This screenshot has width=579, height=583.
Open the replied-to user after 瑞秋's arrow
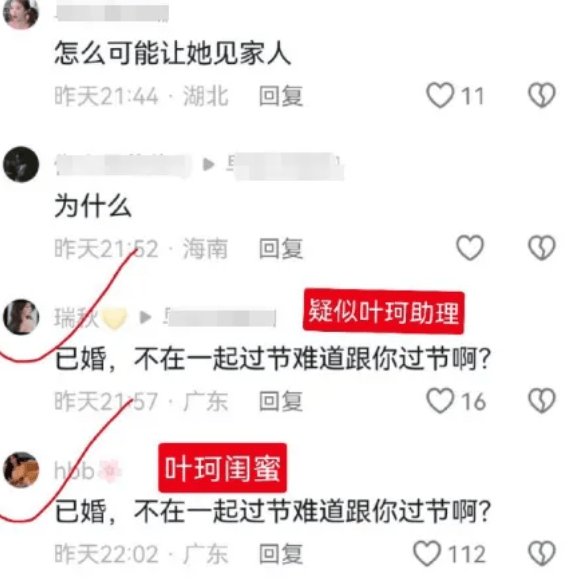219,318
